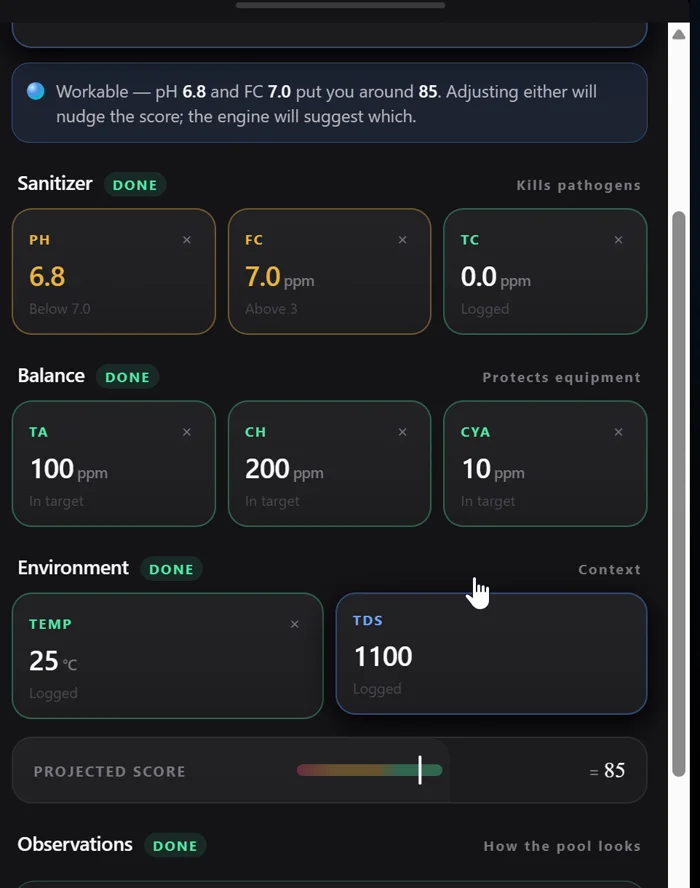Open the CYA 10 ppm card

[x=545, y=463]
